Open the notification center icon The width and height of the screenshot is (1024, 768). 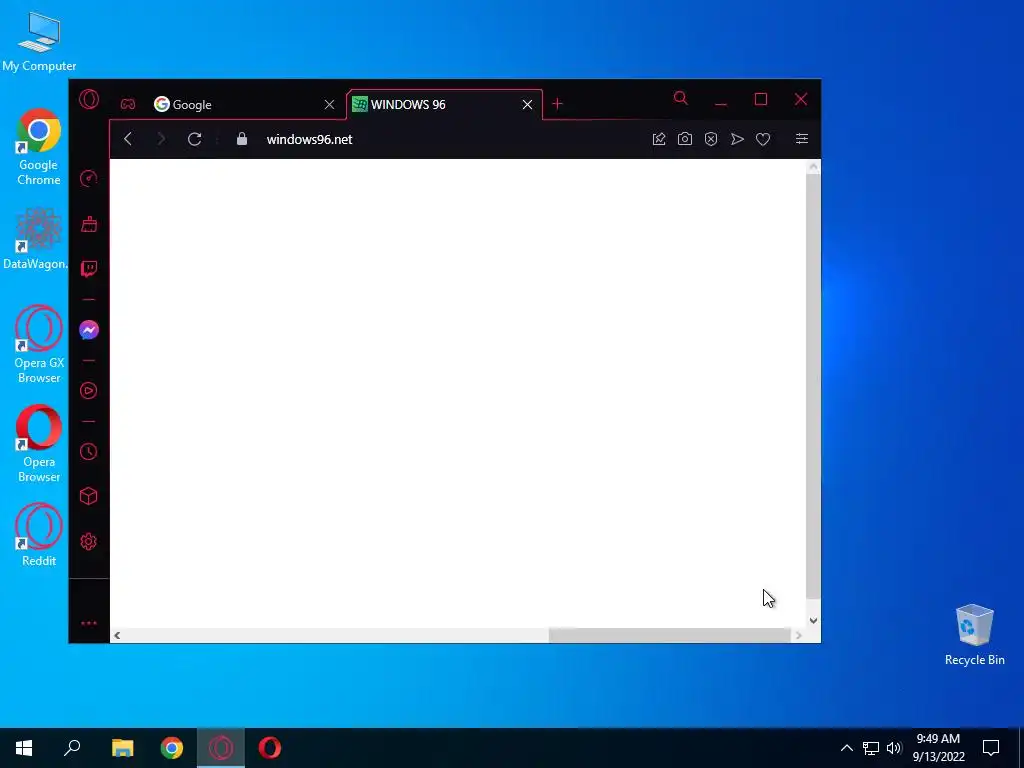coord(991,748)
